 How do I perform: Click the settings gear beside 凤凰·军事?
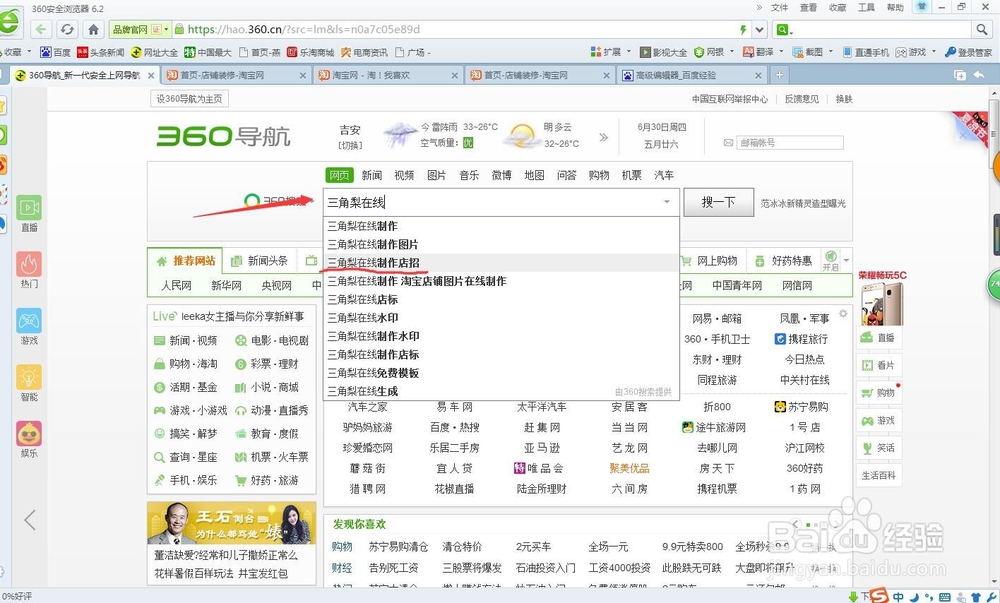click(843, 314)
